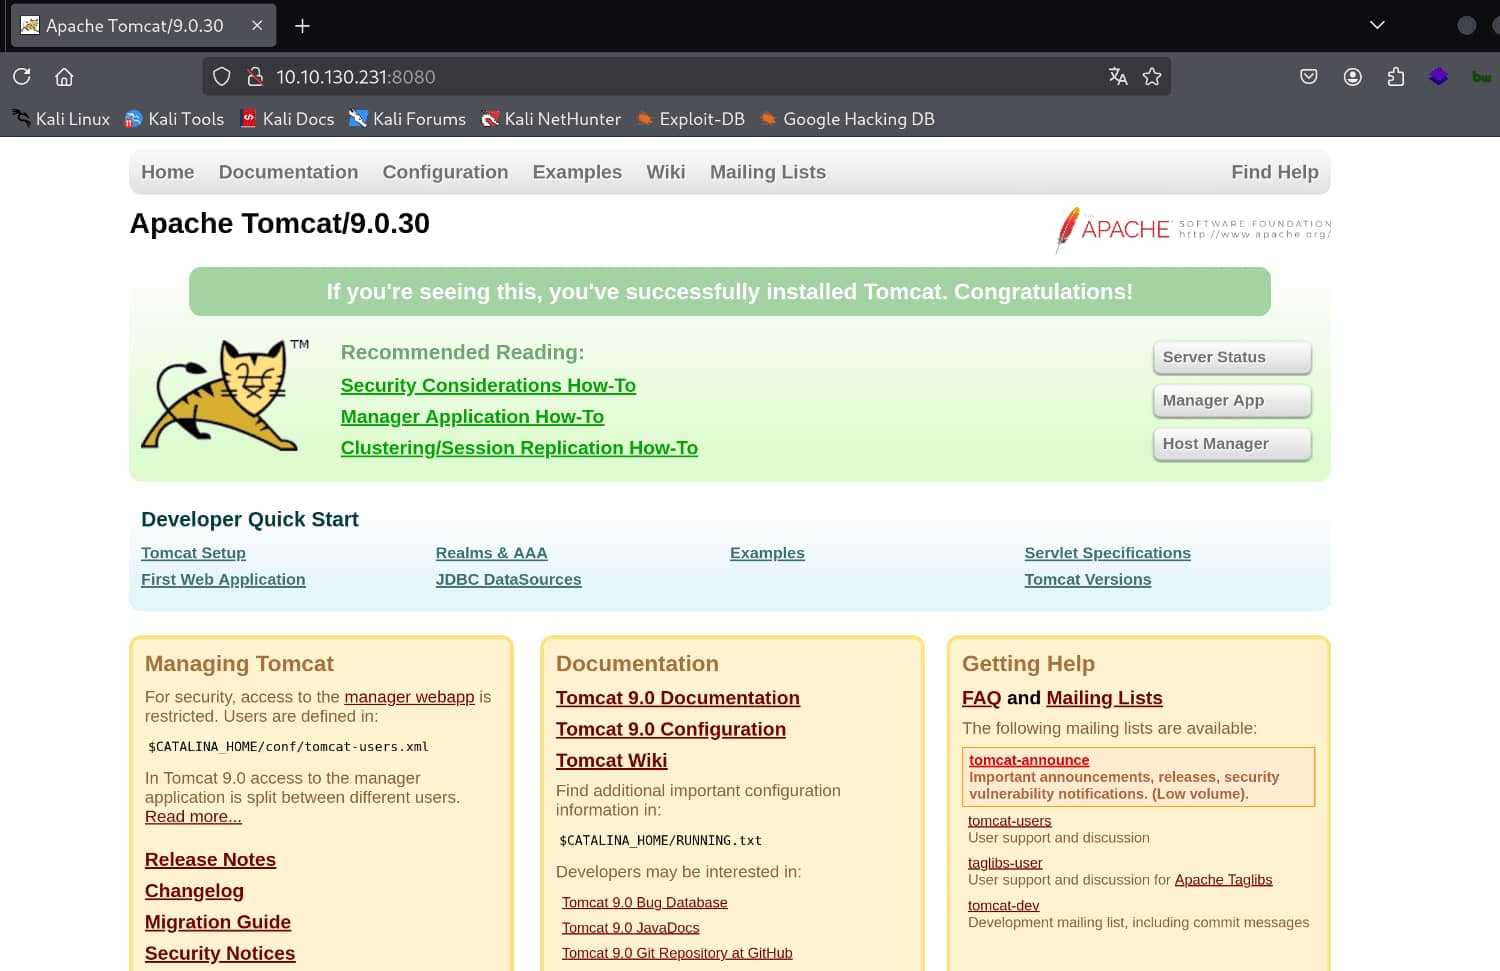Click the tracking protection shield icon

coord(222,77)
